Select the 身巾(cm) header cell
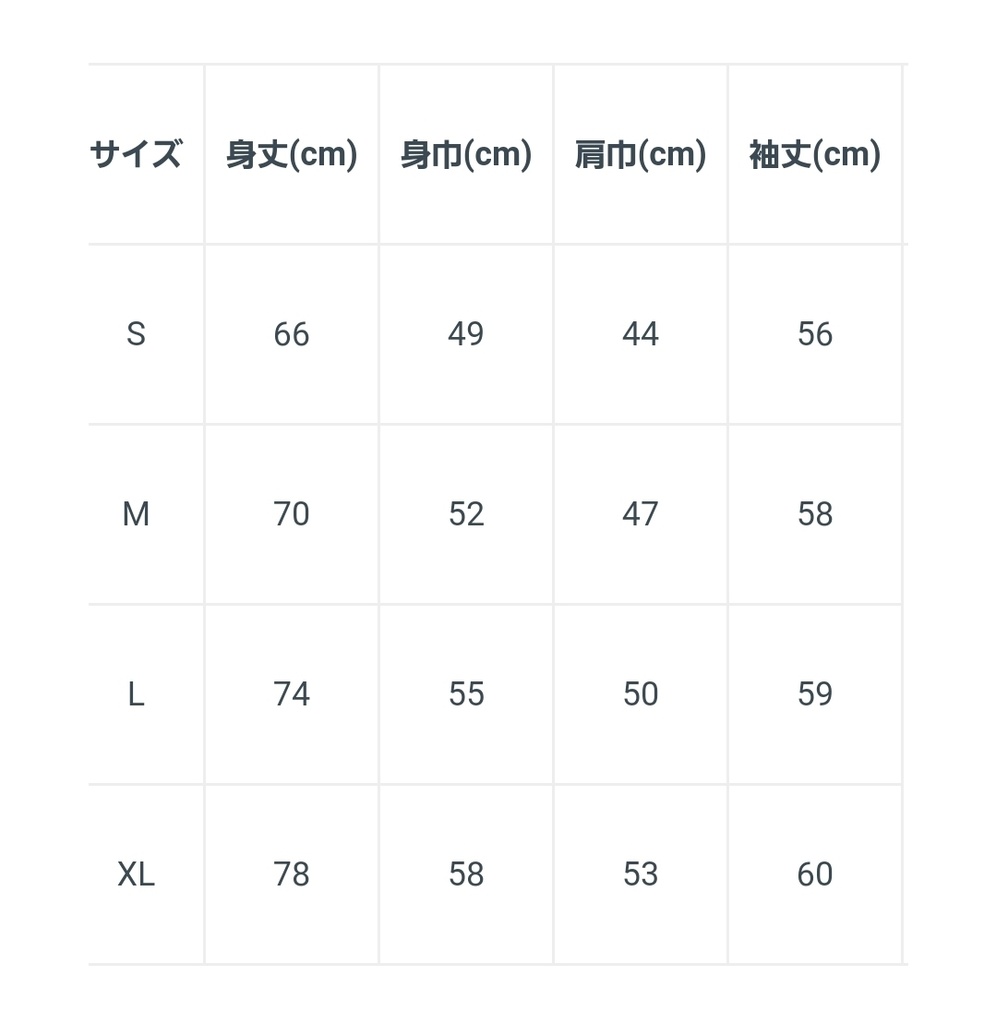This screenshot has width=996, height=1024. pyautogui.click(x=466, y=155)
